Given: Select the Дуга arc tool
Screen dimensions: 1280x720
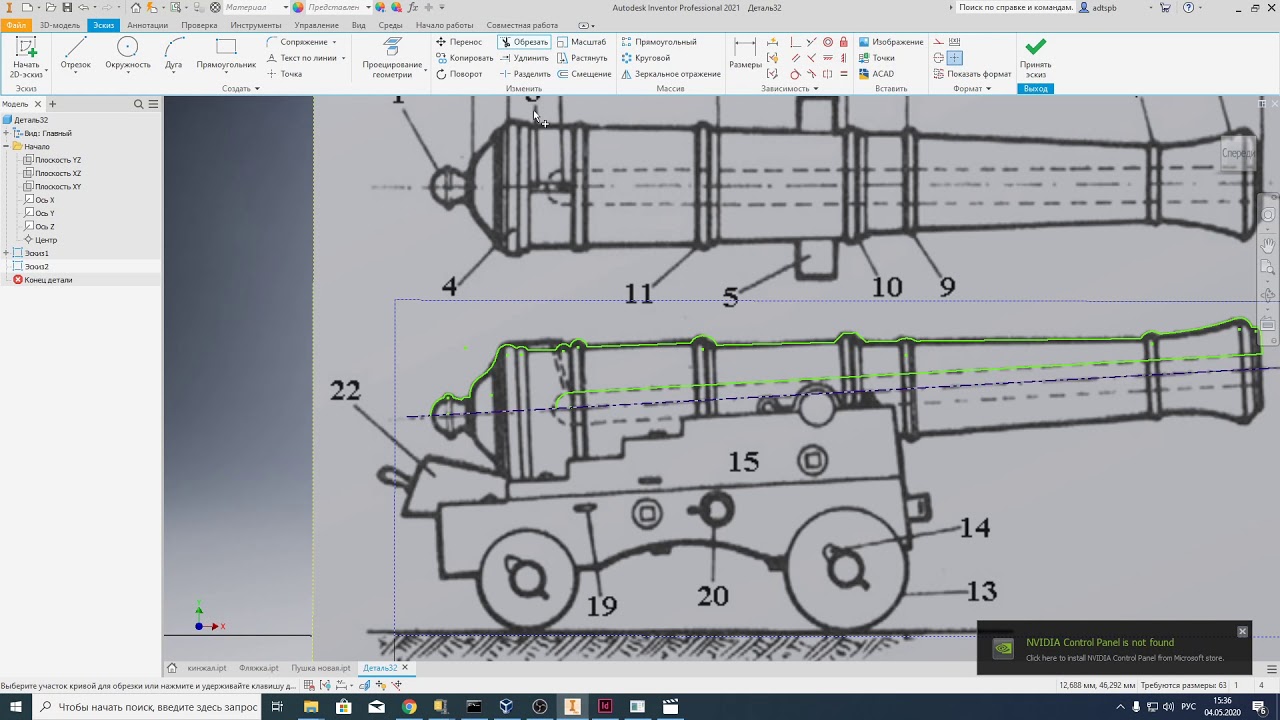Looking at the screenshot, I should point(174,56).
